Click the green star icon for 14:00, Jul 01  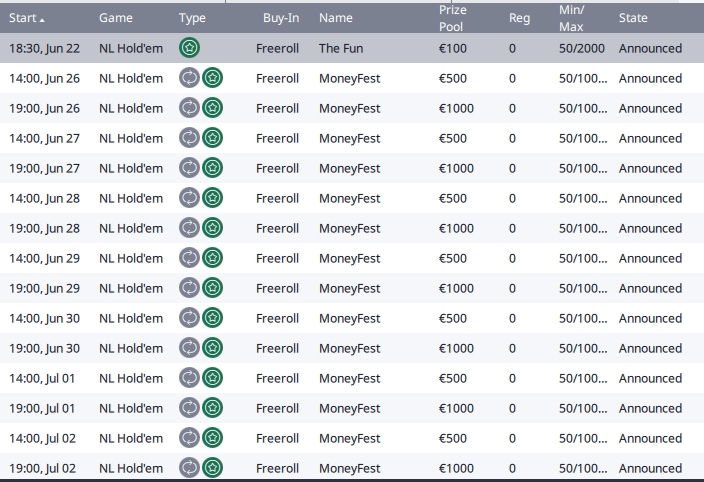[212, 378]
